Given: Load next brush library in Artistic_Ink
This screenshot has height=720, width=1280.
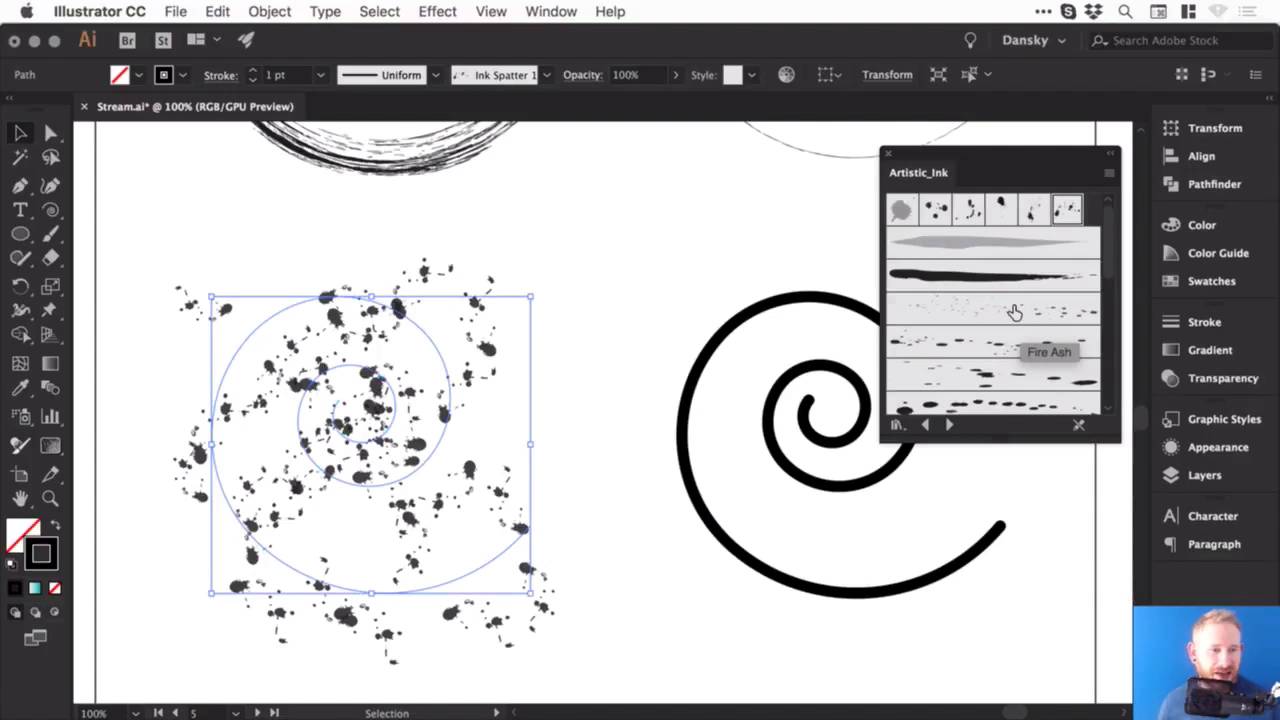Looking at the screenshot, I should 949,425.
